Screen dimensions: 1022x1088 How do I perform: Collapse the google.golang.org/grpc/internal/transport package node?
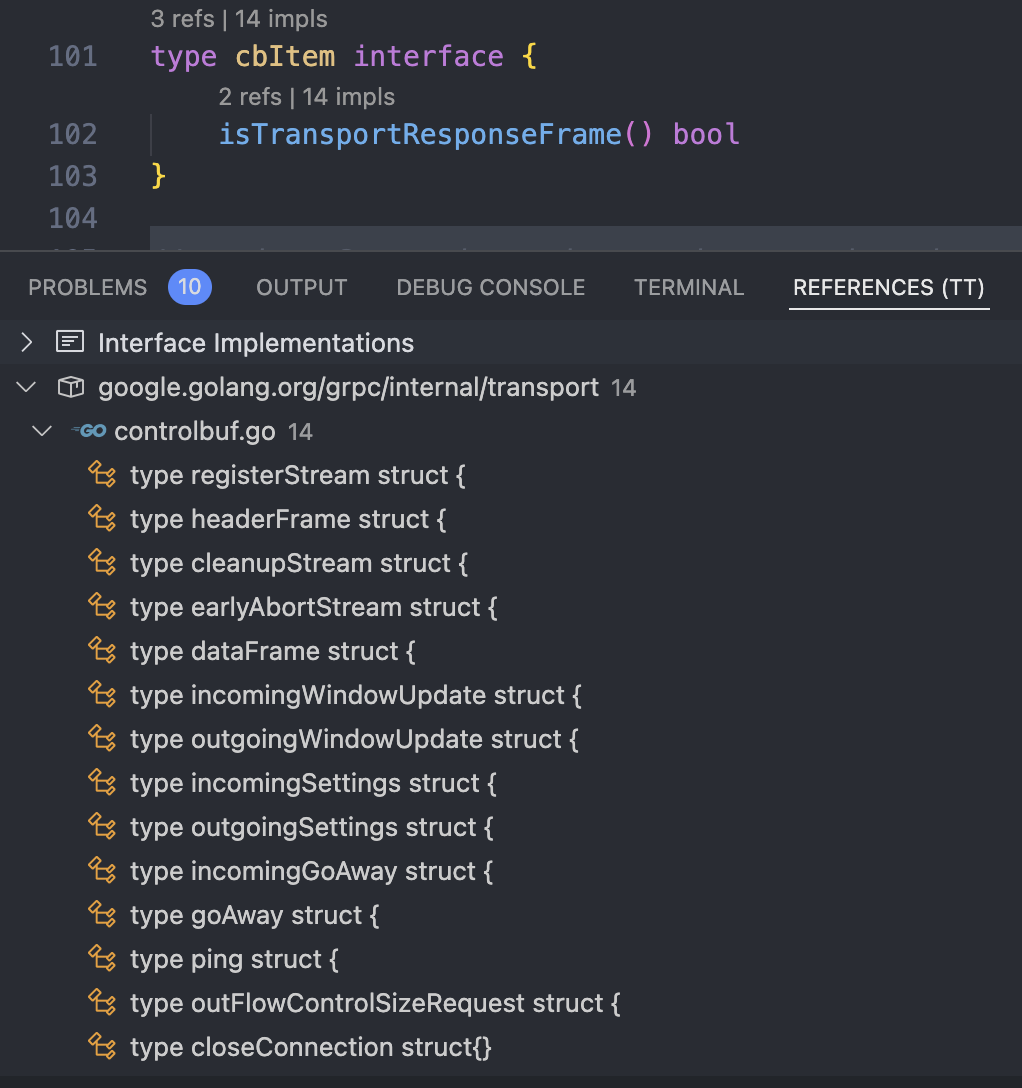tap(26, 387)
